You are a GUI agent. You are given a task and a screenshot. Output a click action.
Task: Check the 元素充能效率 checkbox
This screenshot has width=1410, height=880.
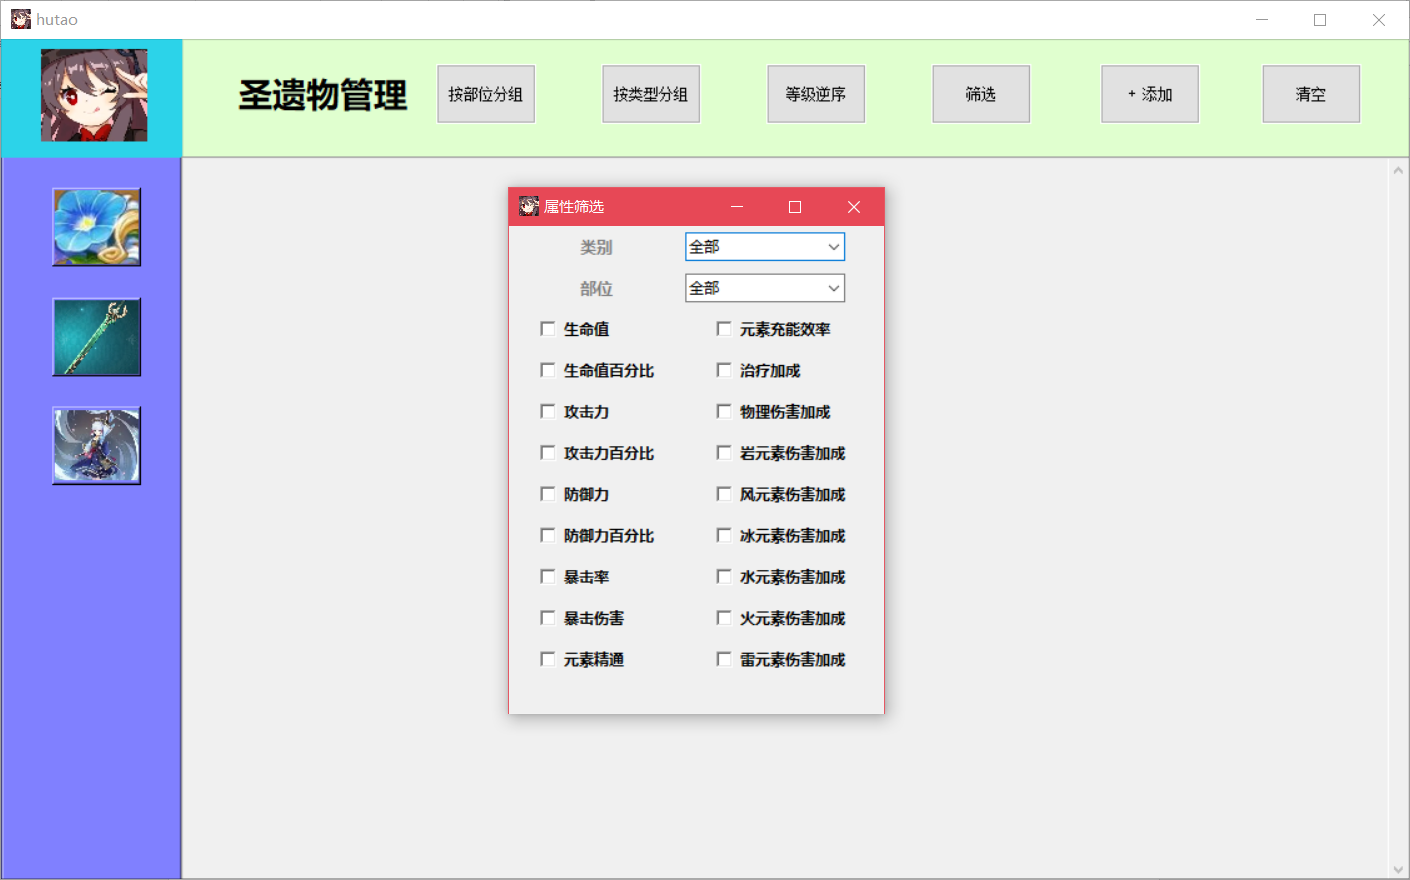click(x=724, y=329)
